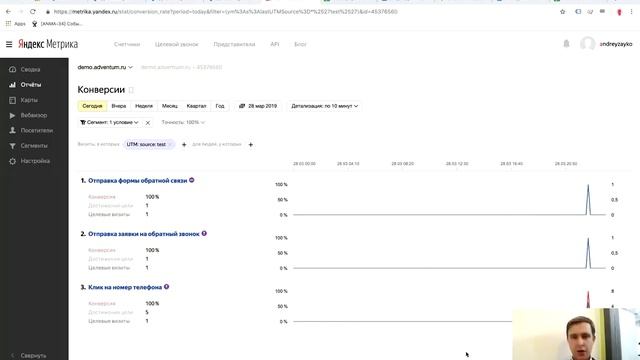This screenshot has width=640, height=360.
Task: Select the Месяц period tab
Action: coord(170,106)
